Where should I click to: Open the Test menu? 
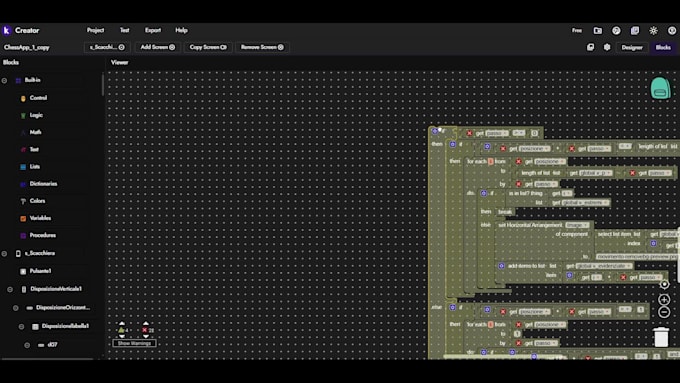coord(124,30)
